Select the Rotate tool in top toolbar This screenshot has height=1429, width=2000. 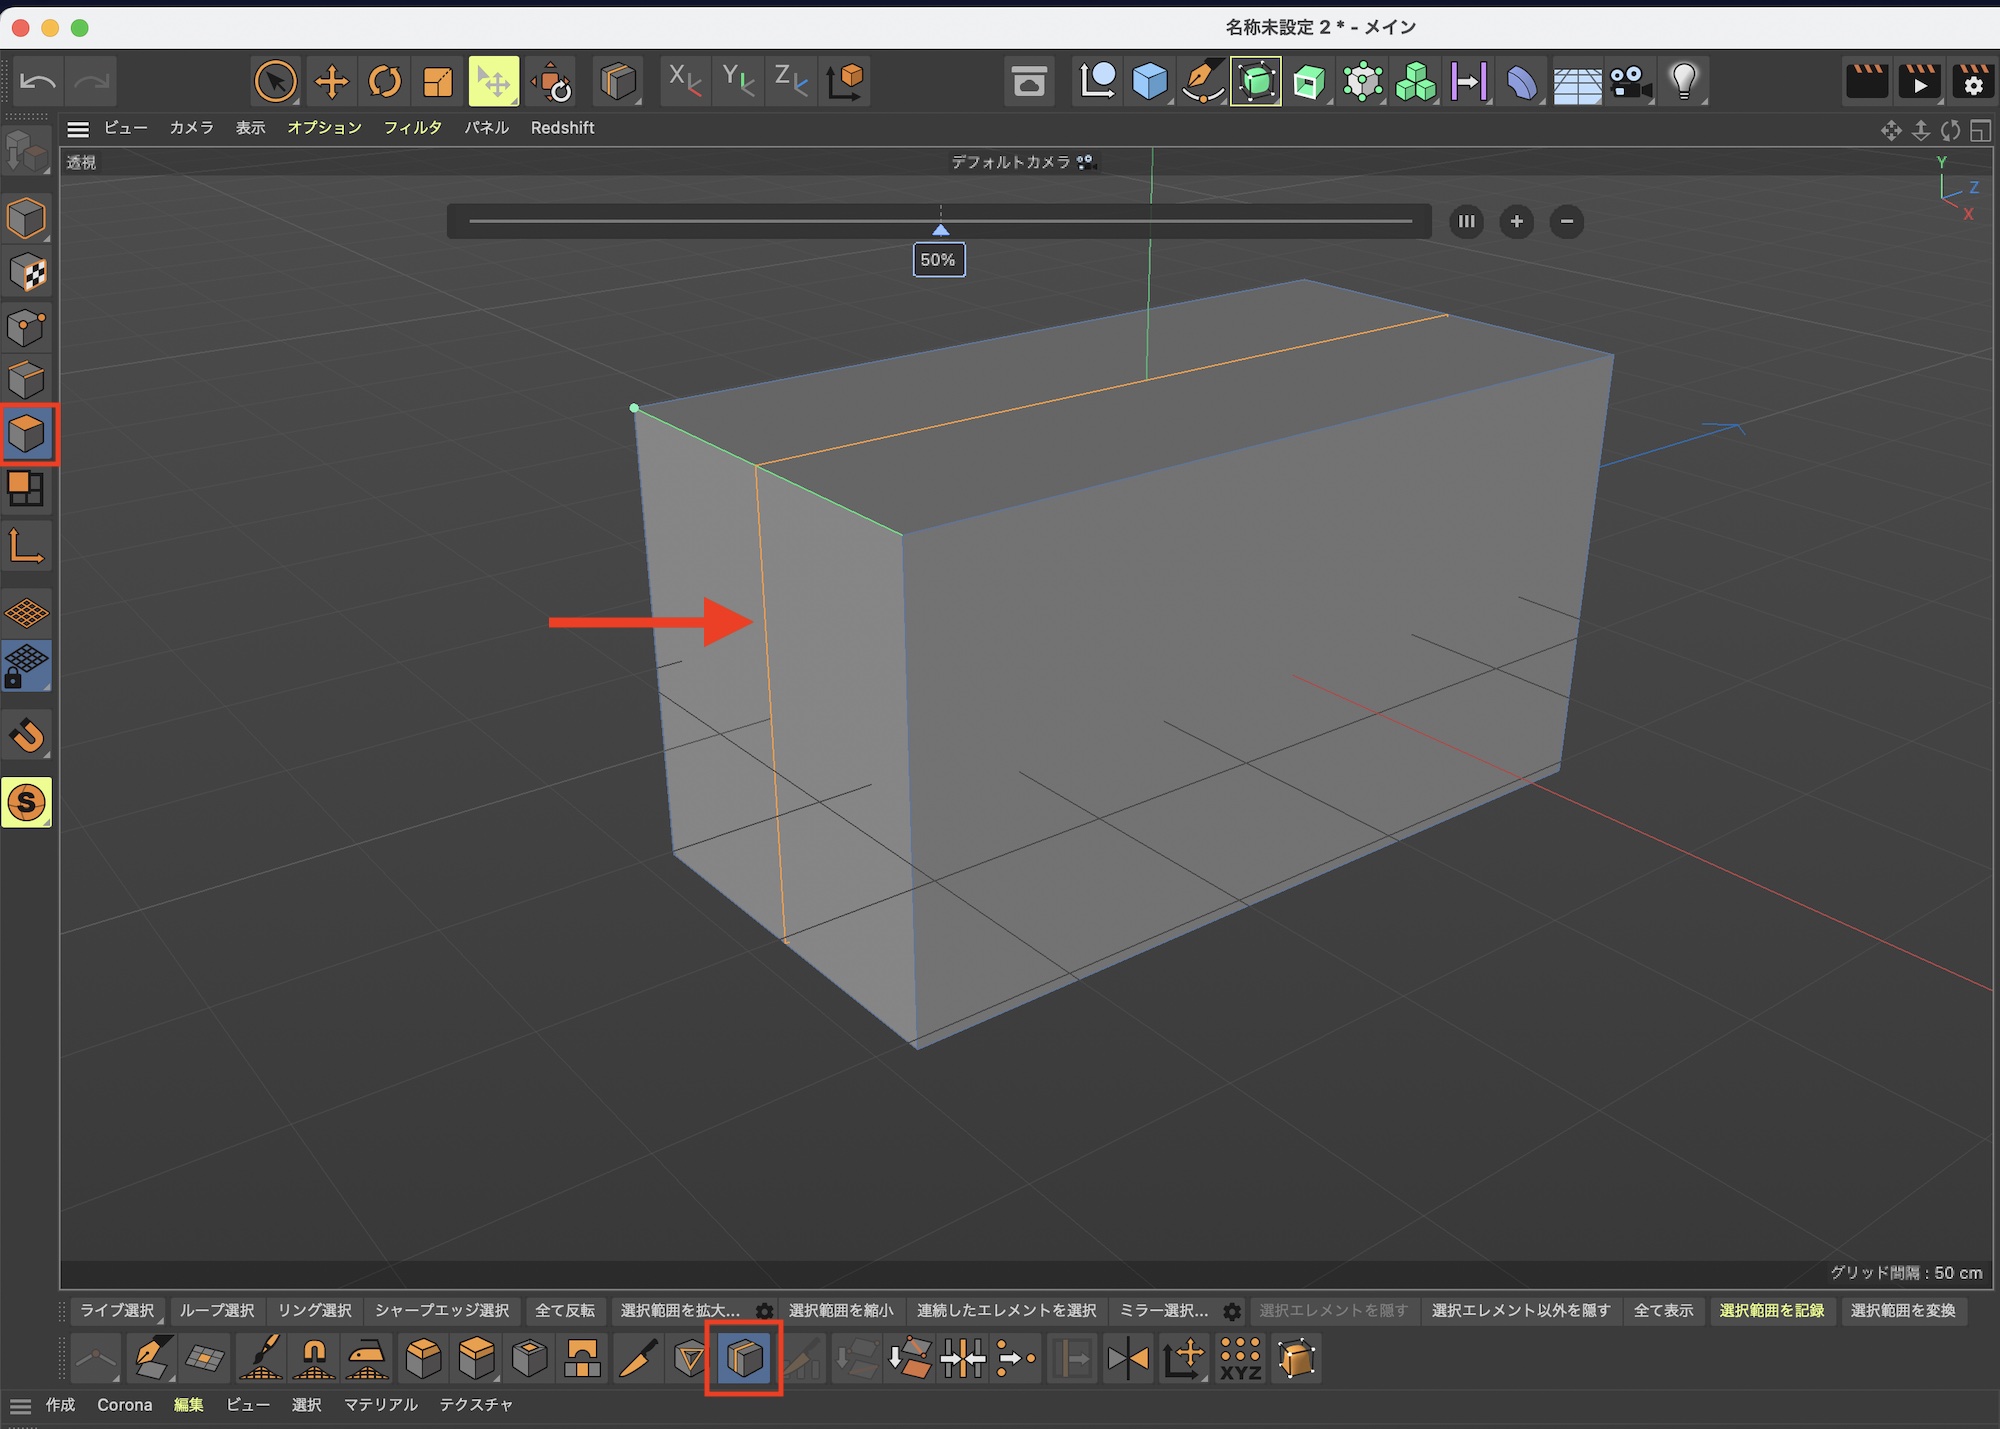click(x=385, y=81)
